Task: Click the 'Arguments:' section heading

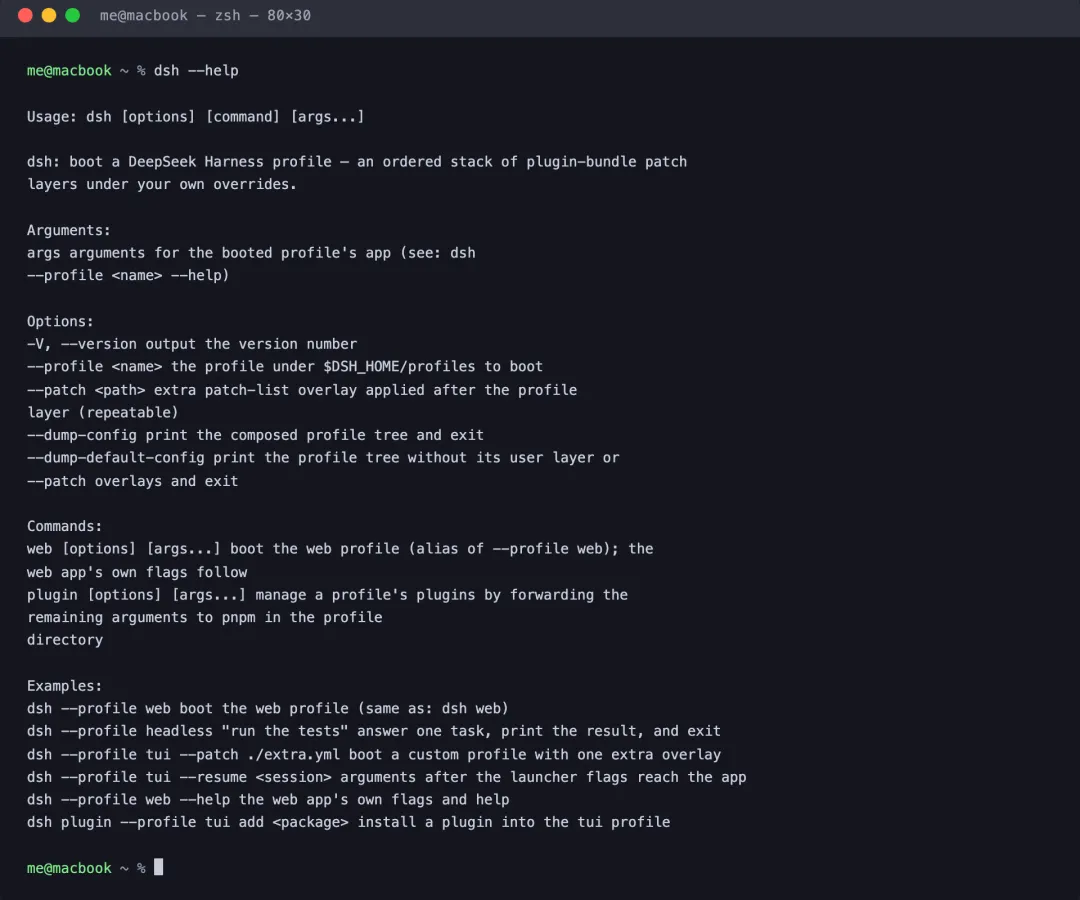Action: [68, 230]
